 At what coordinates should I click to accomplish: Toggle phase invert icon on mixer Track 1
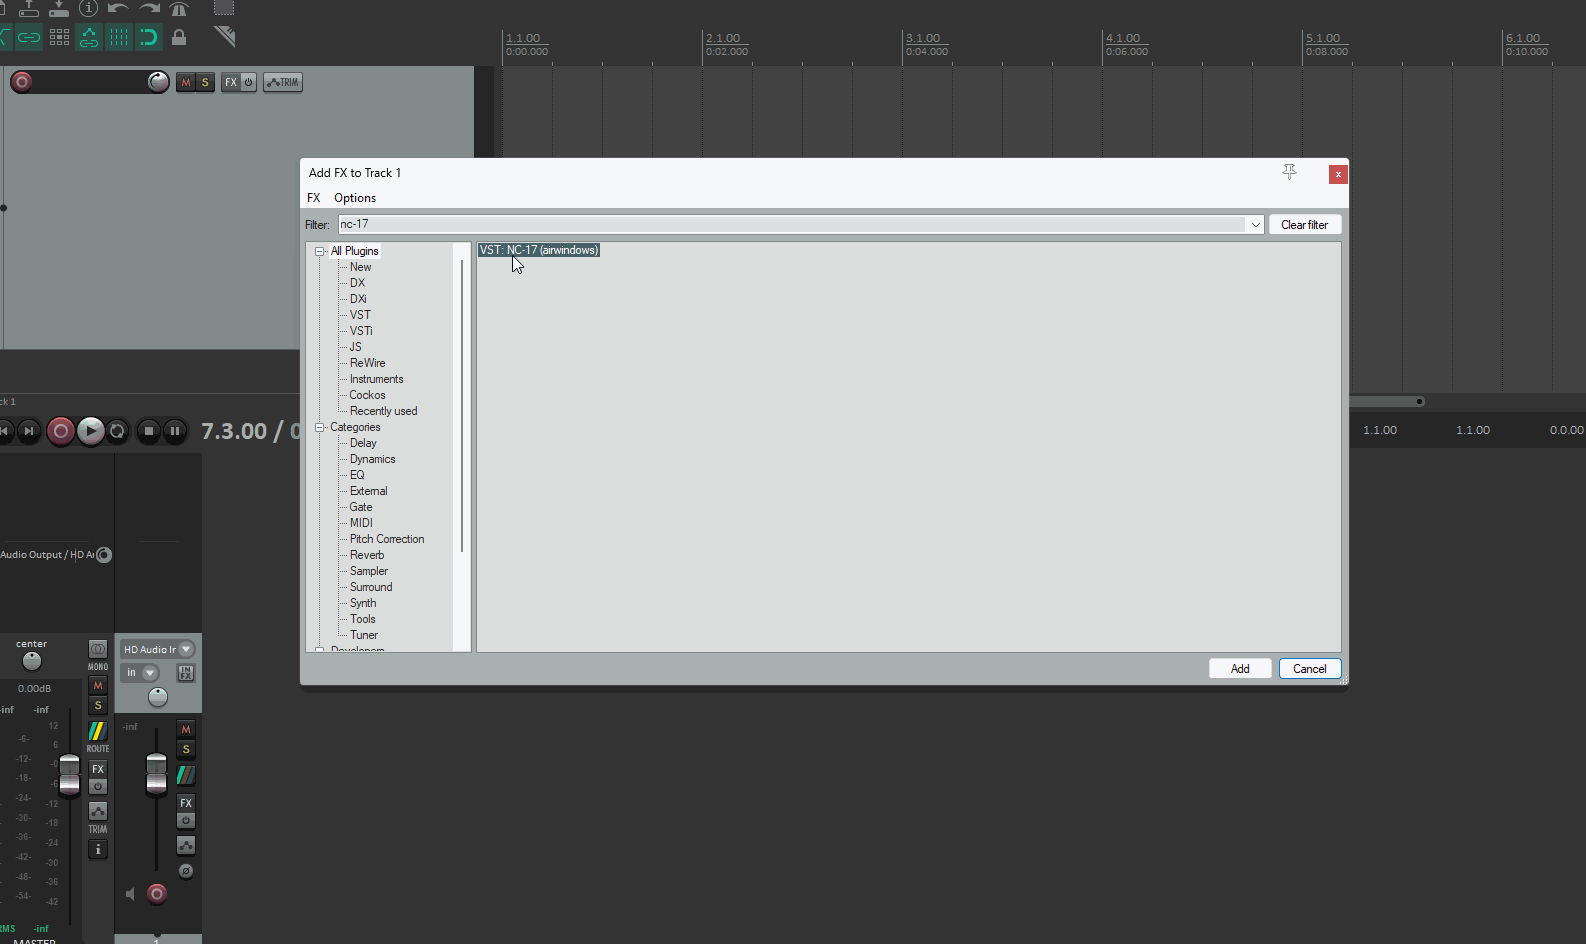(x=186, y=871)
